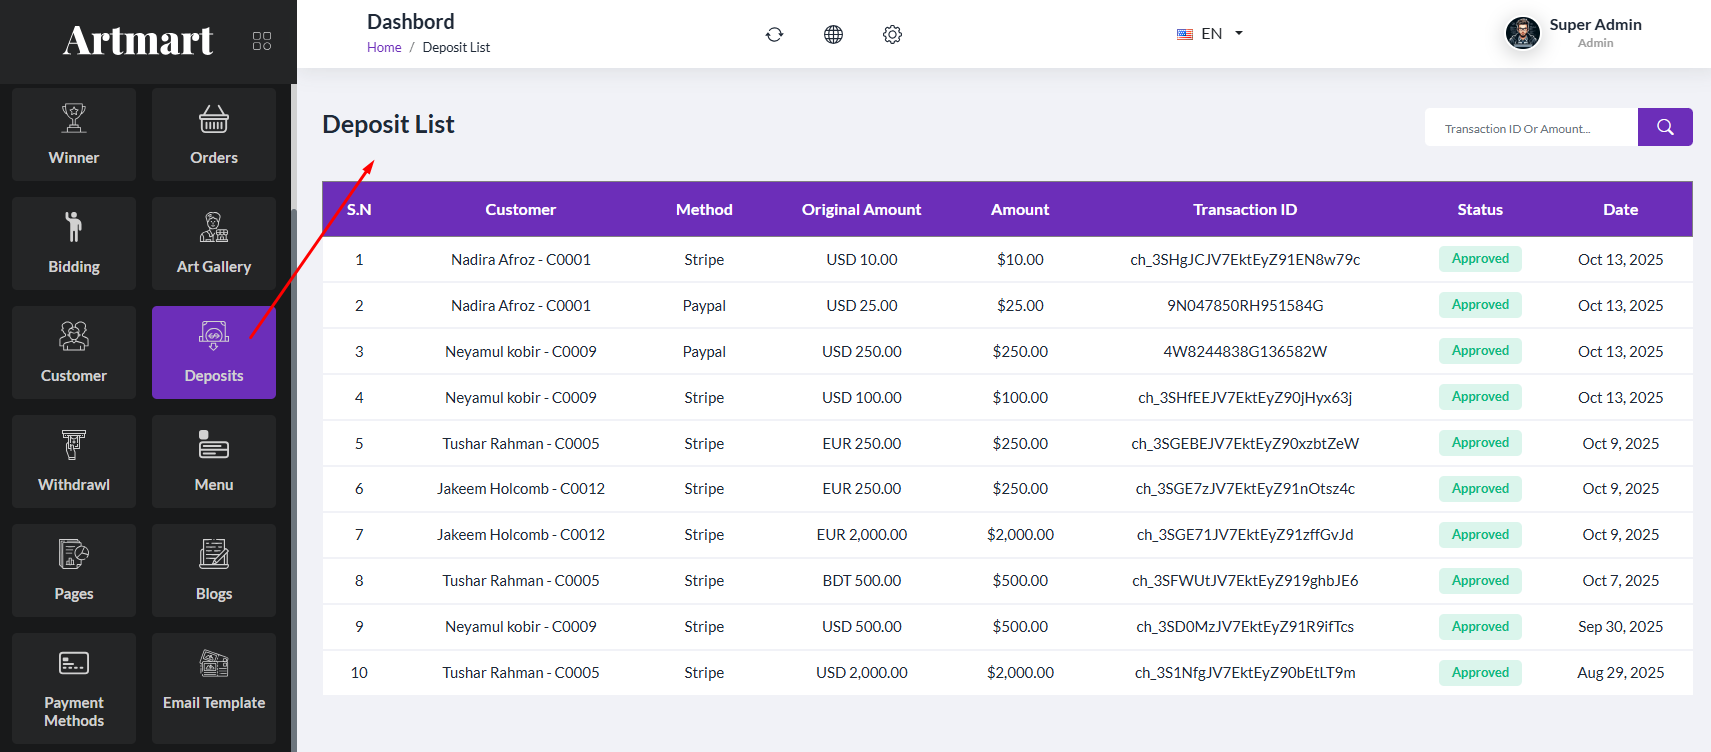
Task: Go to Orders in sidebar
Action: point(214,134)
